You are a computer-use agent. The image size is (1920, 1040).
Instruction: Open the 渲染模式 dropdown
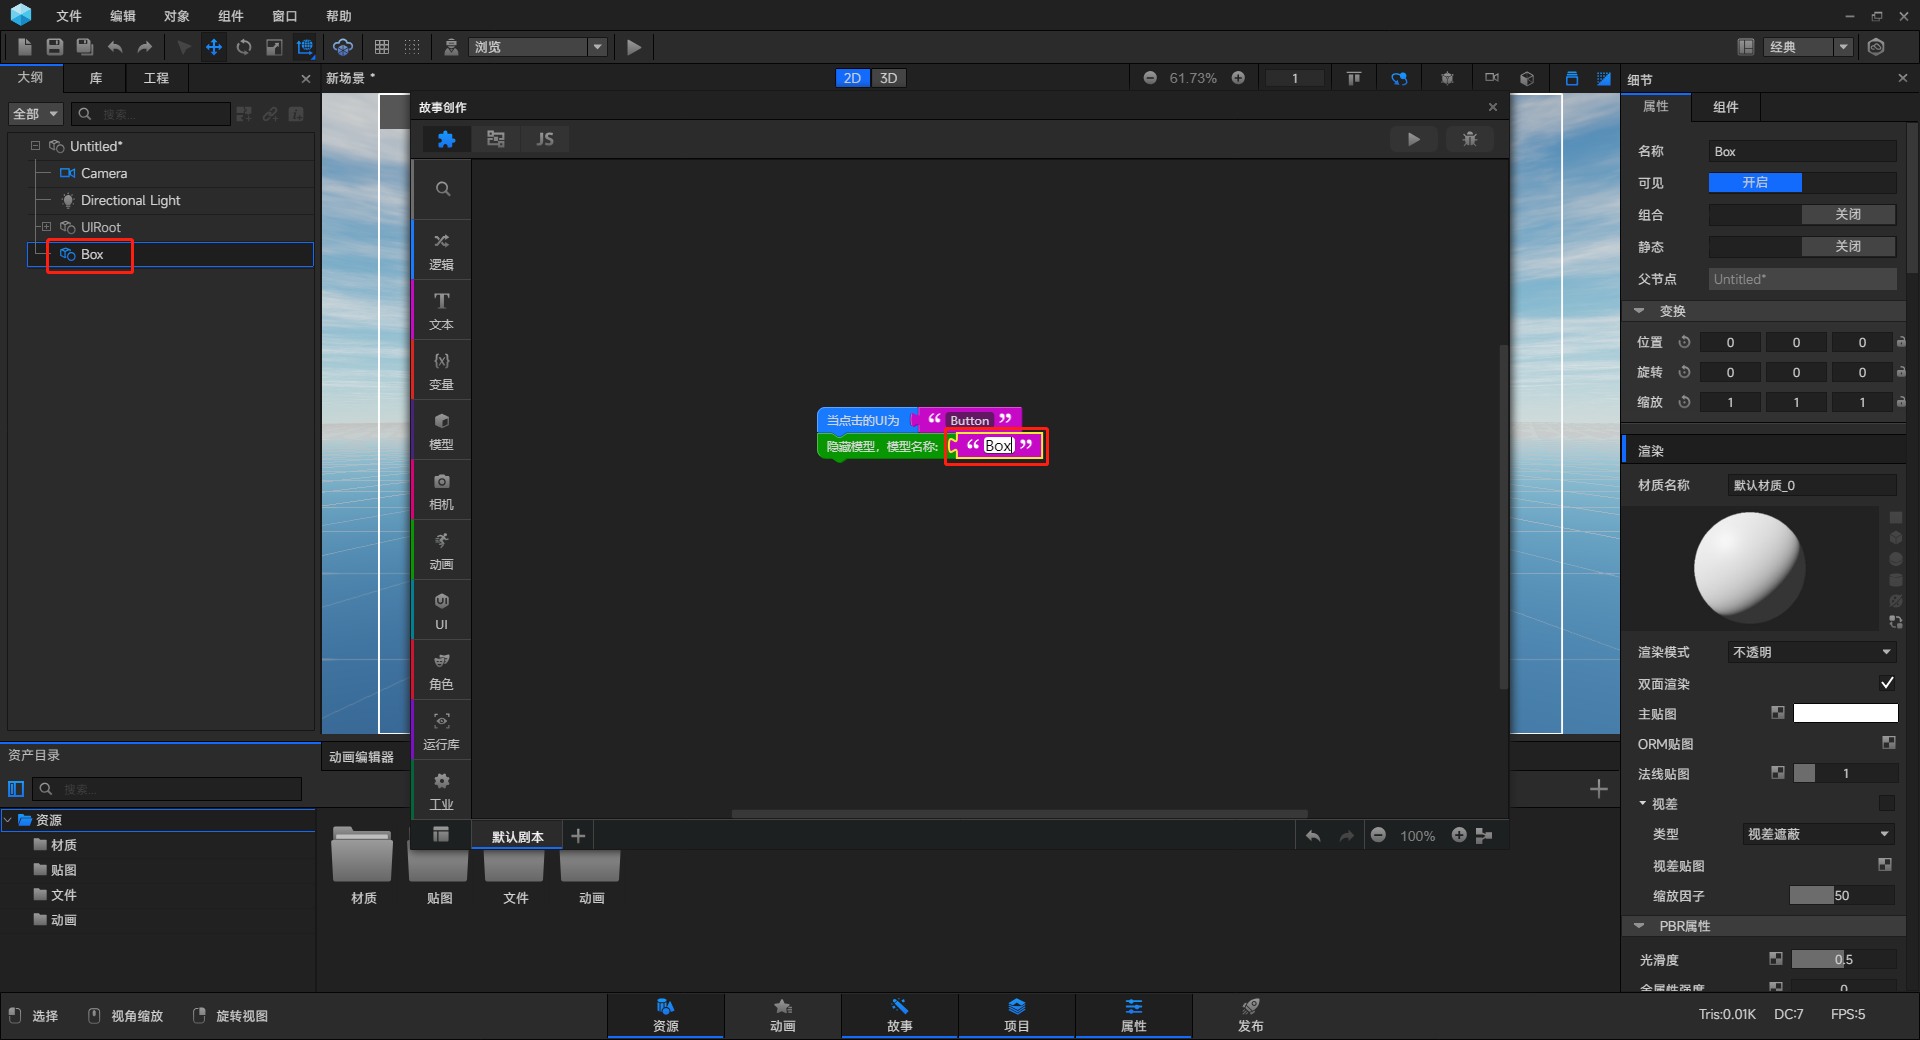1812,652
